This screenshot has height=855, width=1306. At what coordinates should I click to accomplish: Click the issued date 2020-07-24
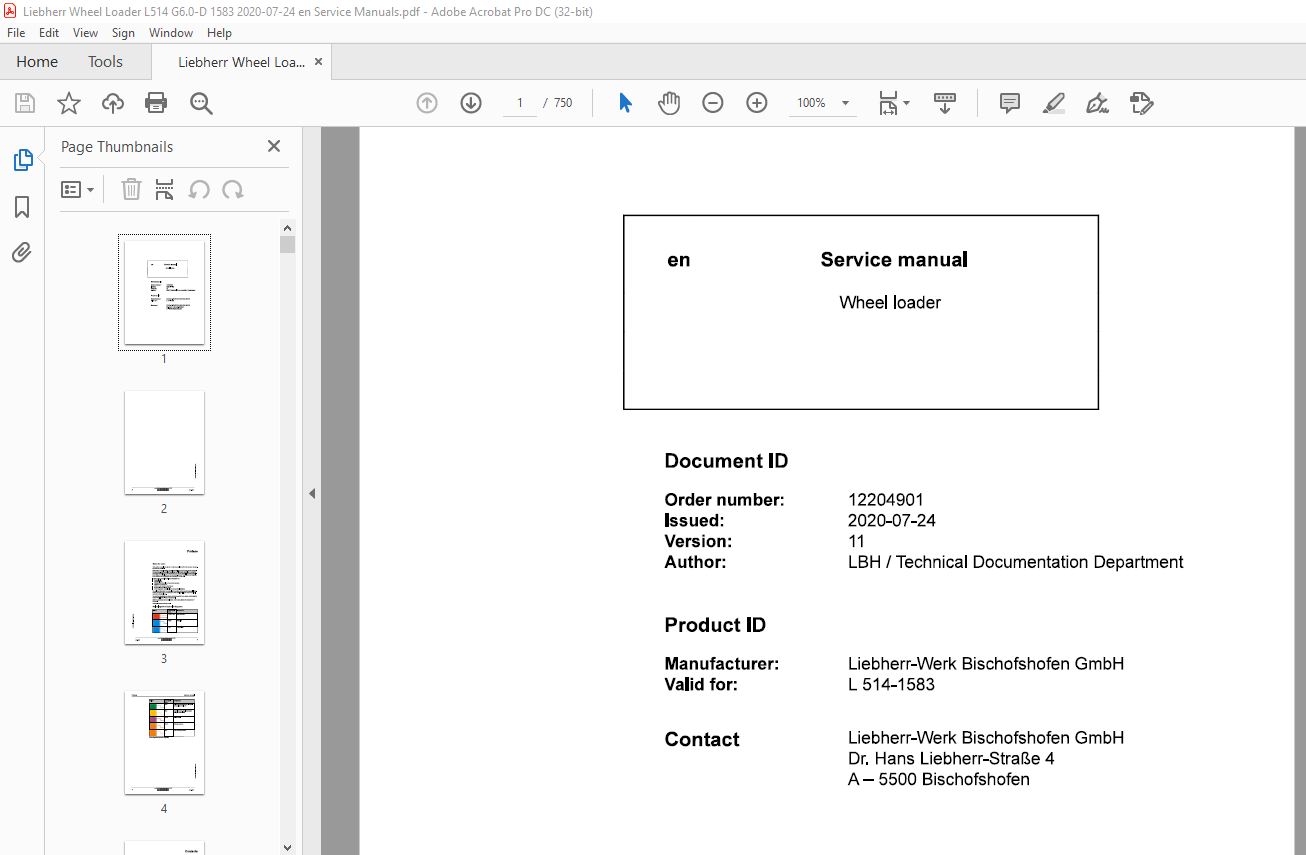892,521
